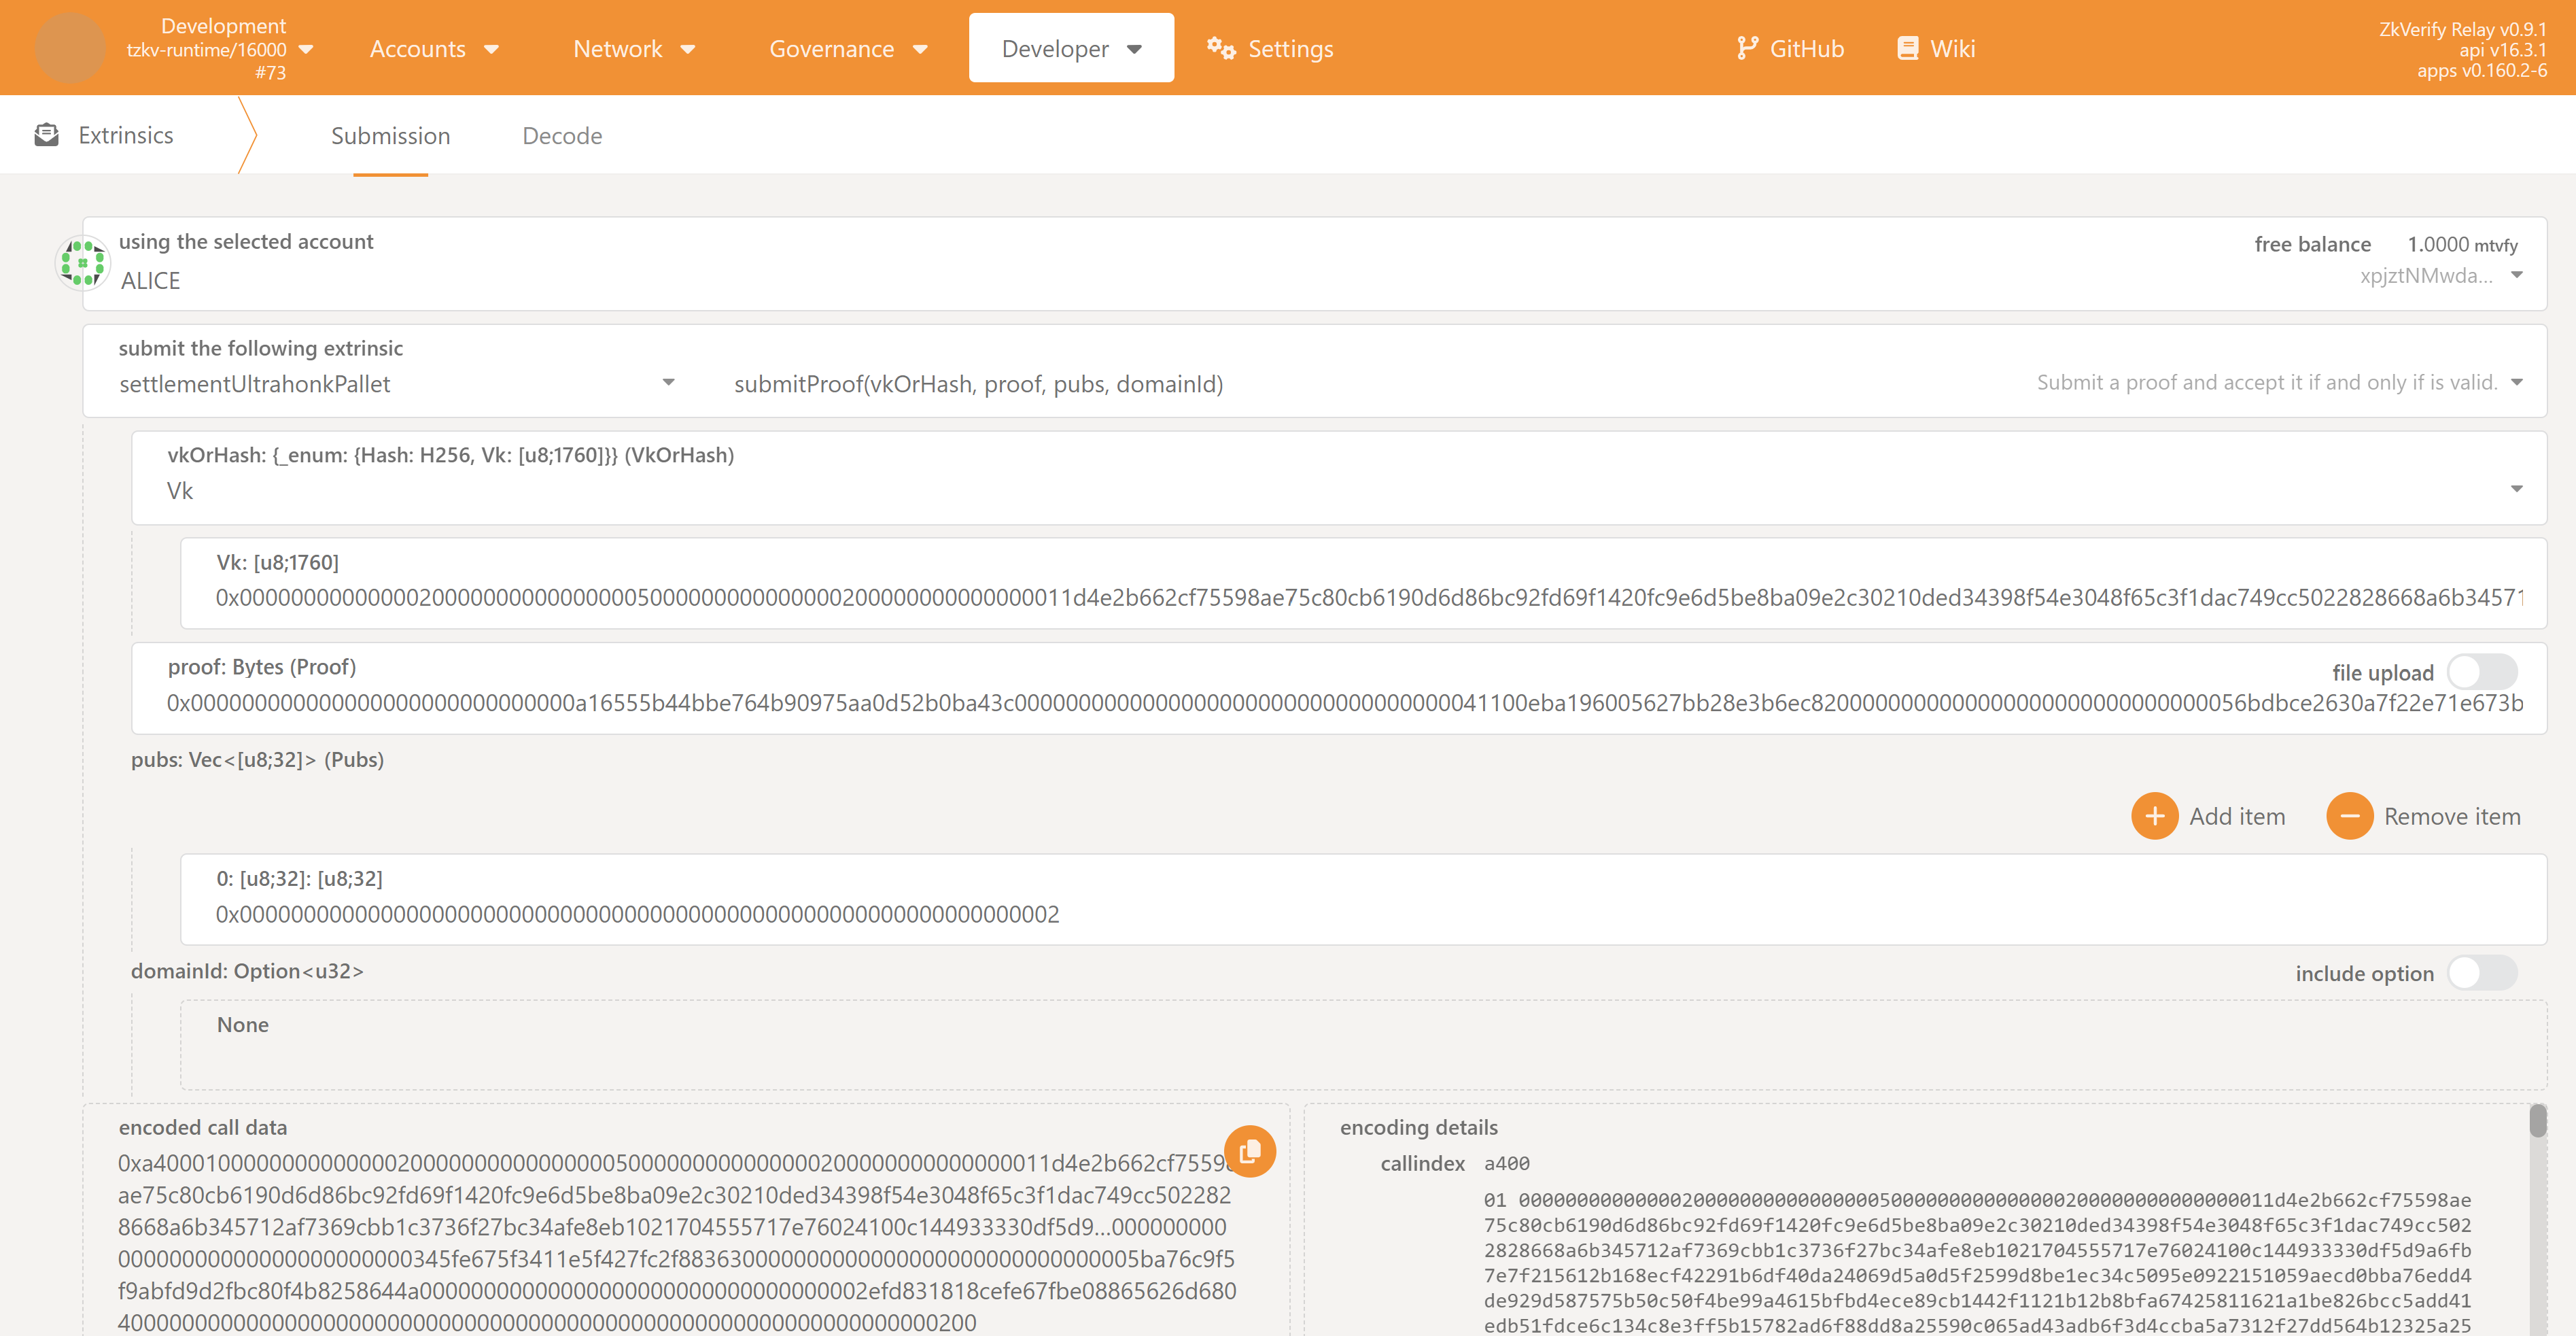2576x1336 pixels.
Task: Switch to the Decode tab
Action: tap(562, 136)
